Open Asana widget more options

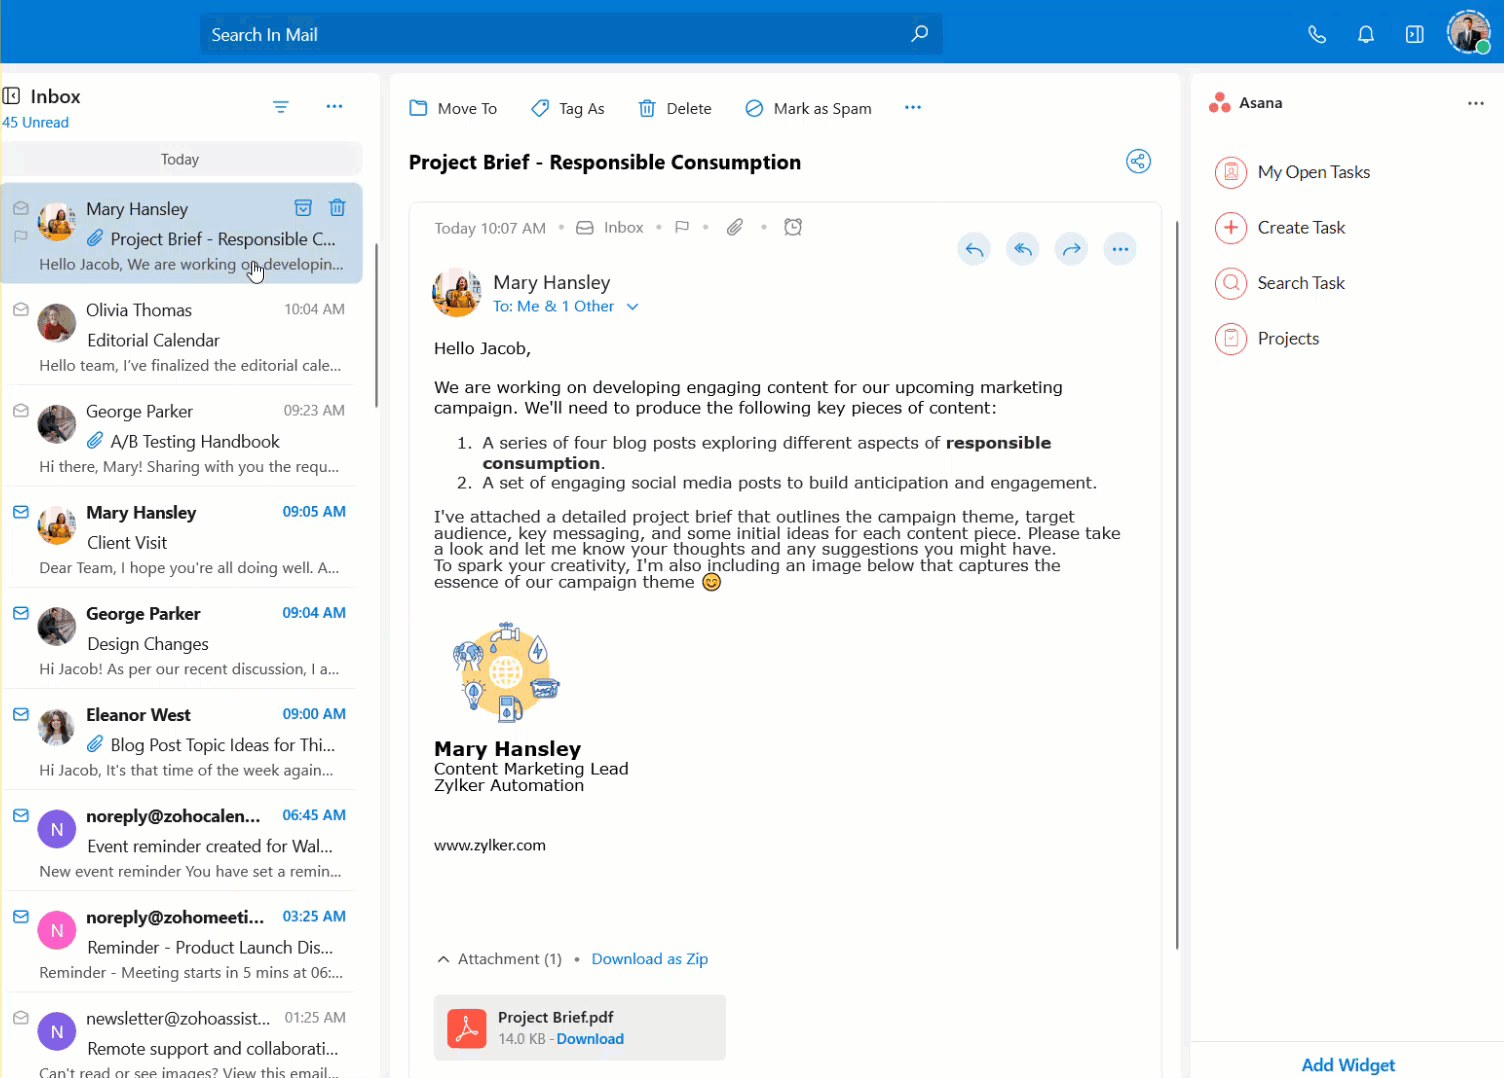click(x=1476, y=103)
